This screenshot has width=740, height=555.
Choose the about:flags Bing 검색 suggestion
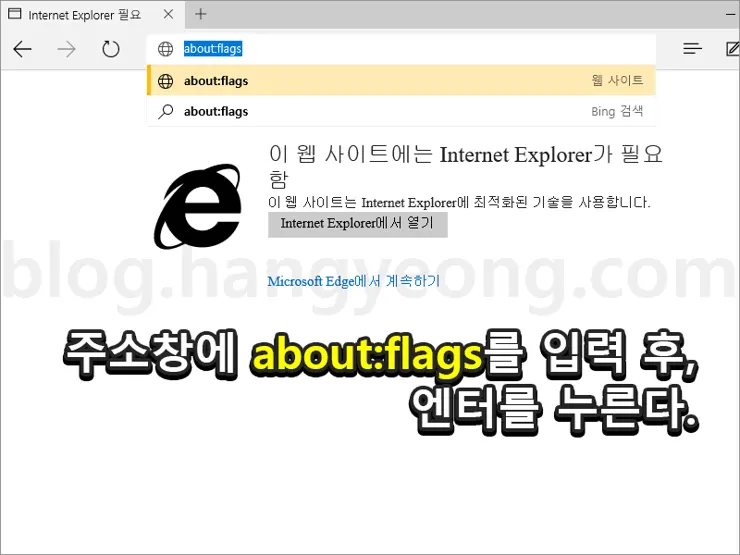pyautogui.click(x=401, y=111)
